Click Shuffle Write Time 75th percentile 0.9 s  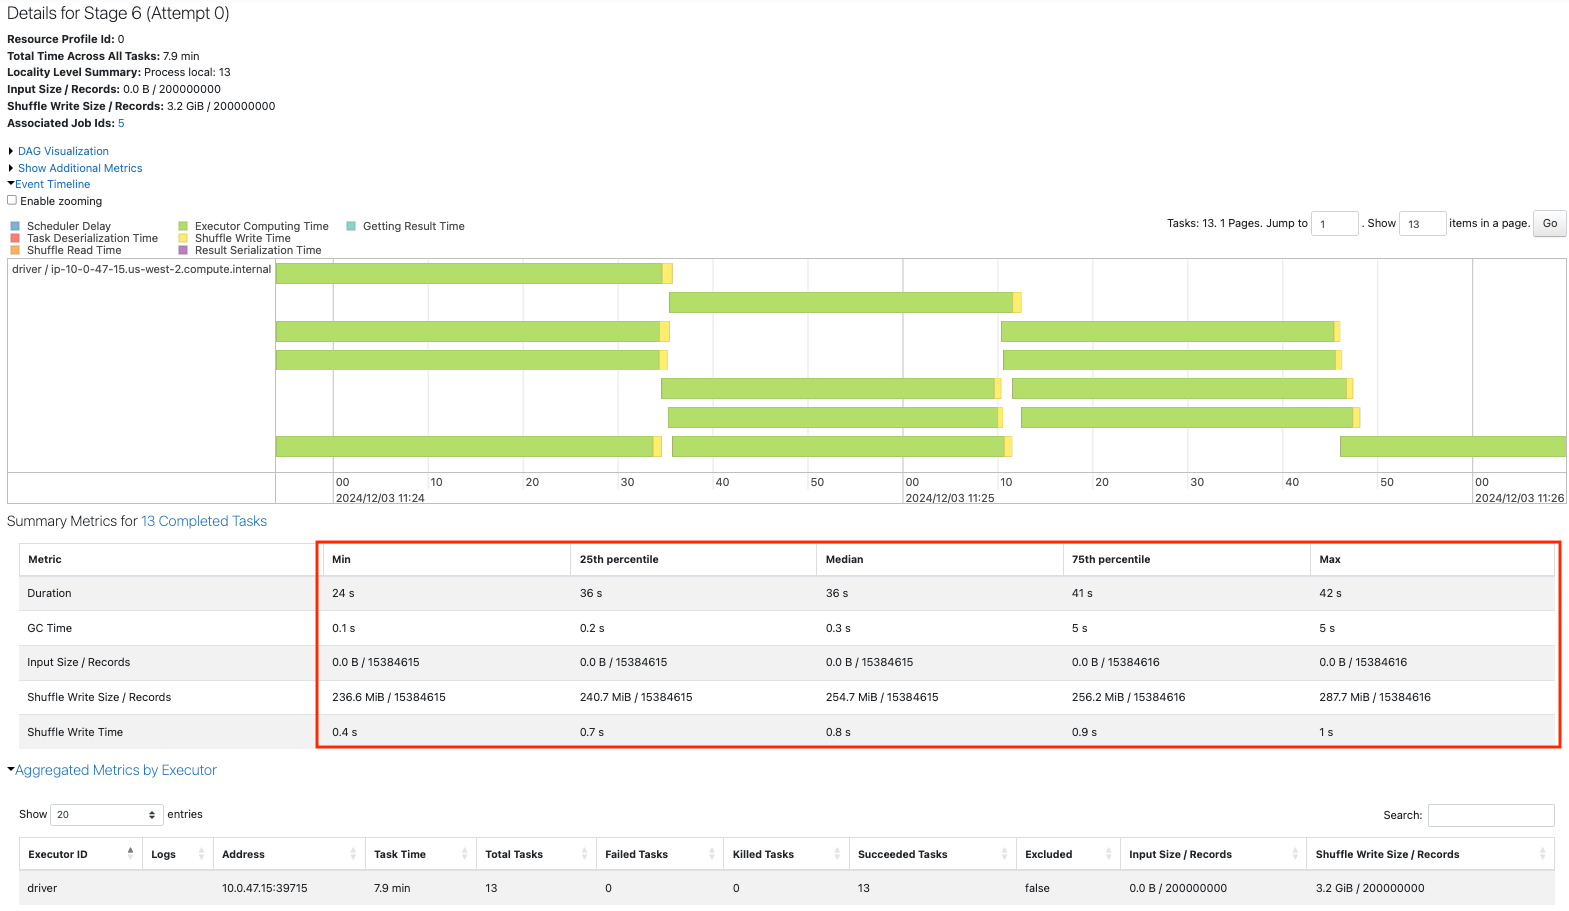pos(1084,732)
